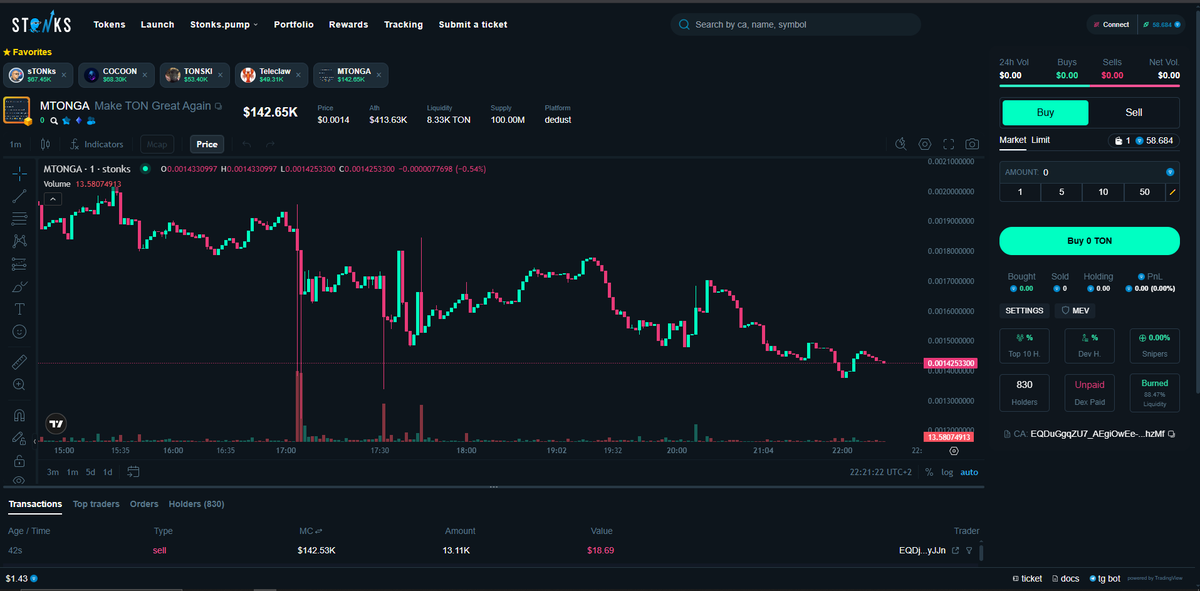Open the Teleclaw favorite token

[x=270, y=75]
